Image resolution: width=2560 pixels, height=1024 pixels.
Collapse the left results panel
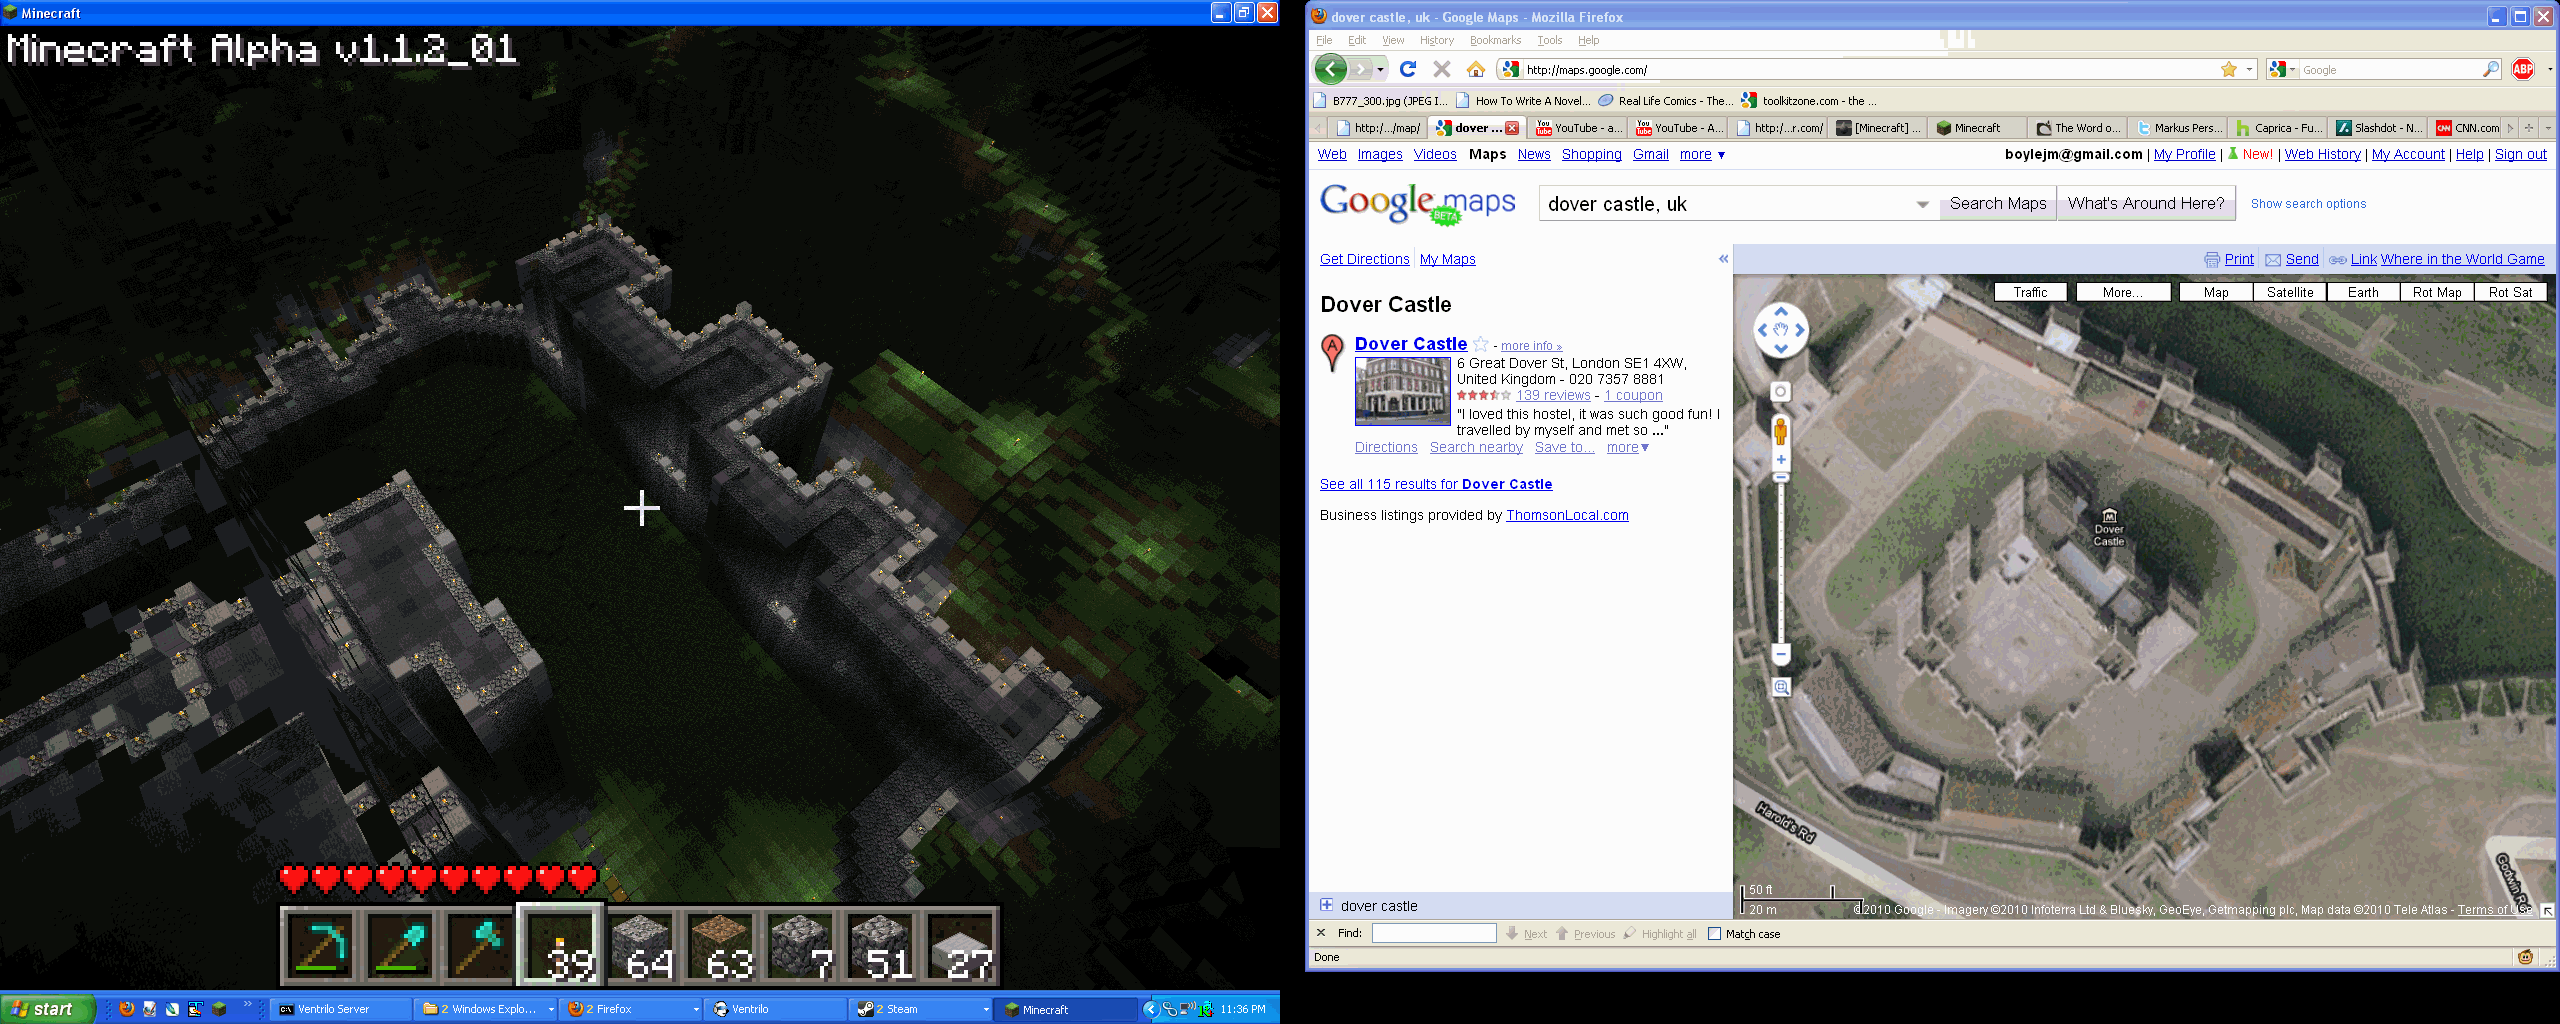1723,259
